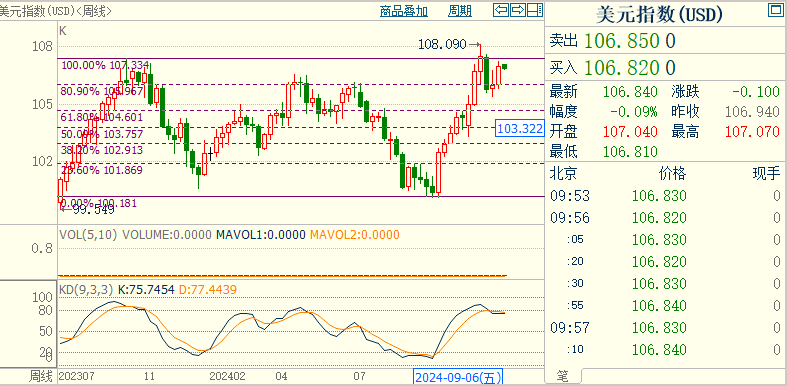Open the 周期 period menu
This screenshot has height=386, width=787.
(x=460, y=11)
